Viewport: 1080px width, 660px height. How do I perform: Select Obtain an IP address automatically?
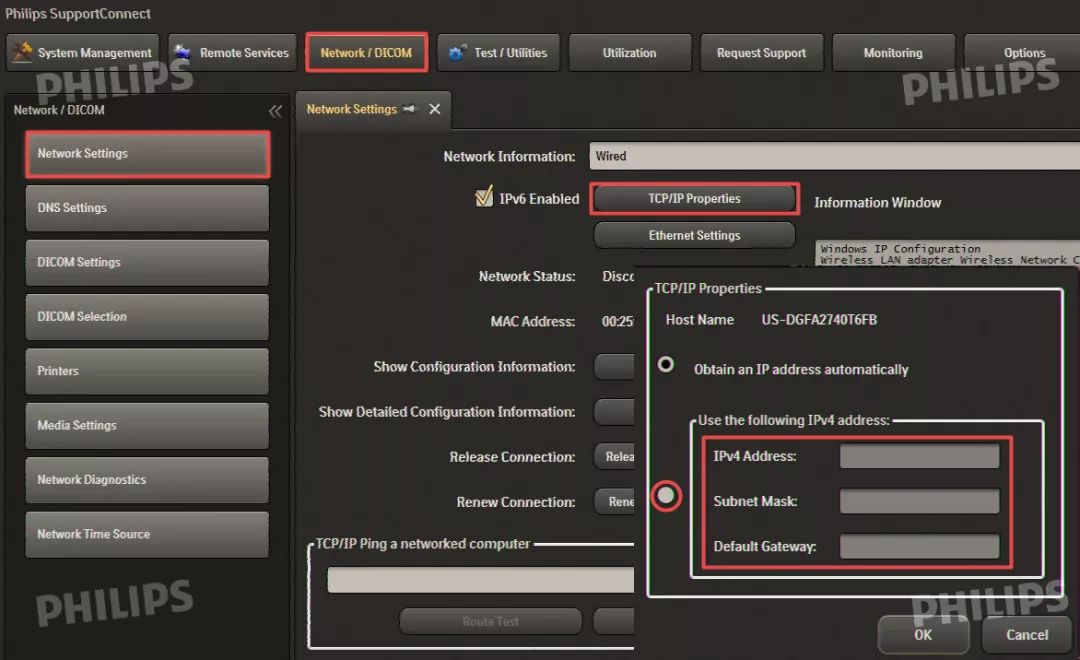click(x=666, y=365)
